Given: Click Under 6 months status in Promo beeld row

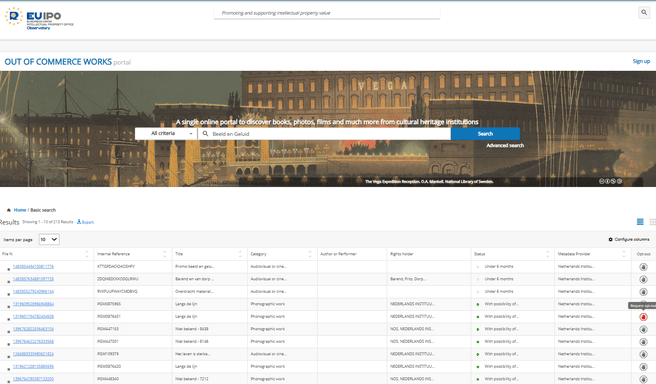Looking at the screenshot, I should 499,266.
